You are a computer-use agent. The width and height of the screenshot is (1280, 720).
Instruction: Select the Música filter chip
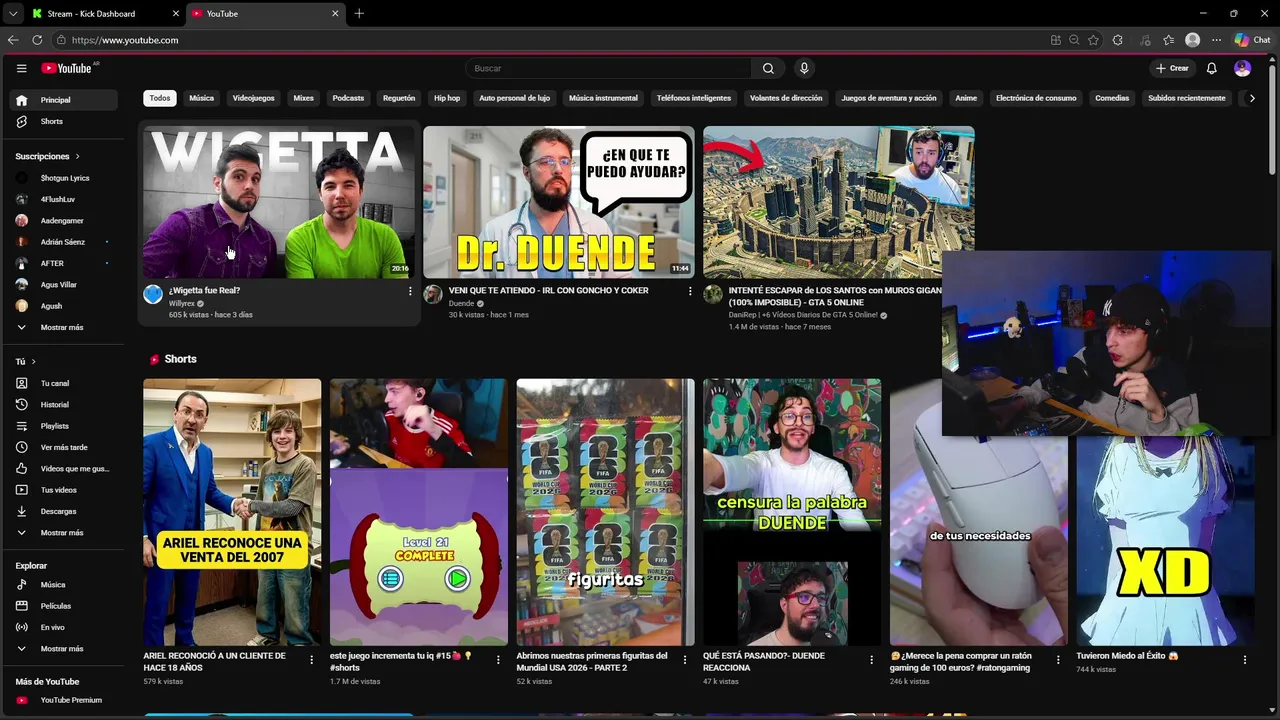(202, 98)
